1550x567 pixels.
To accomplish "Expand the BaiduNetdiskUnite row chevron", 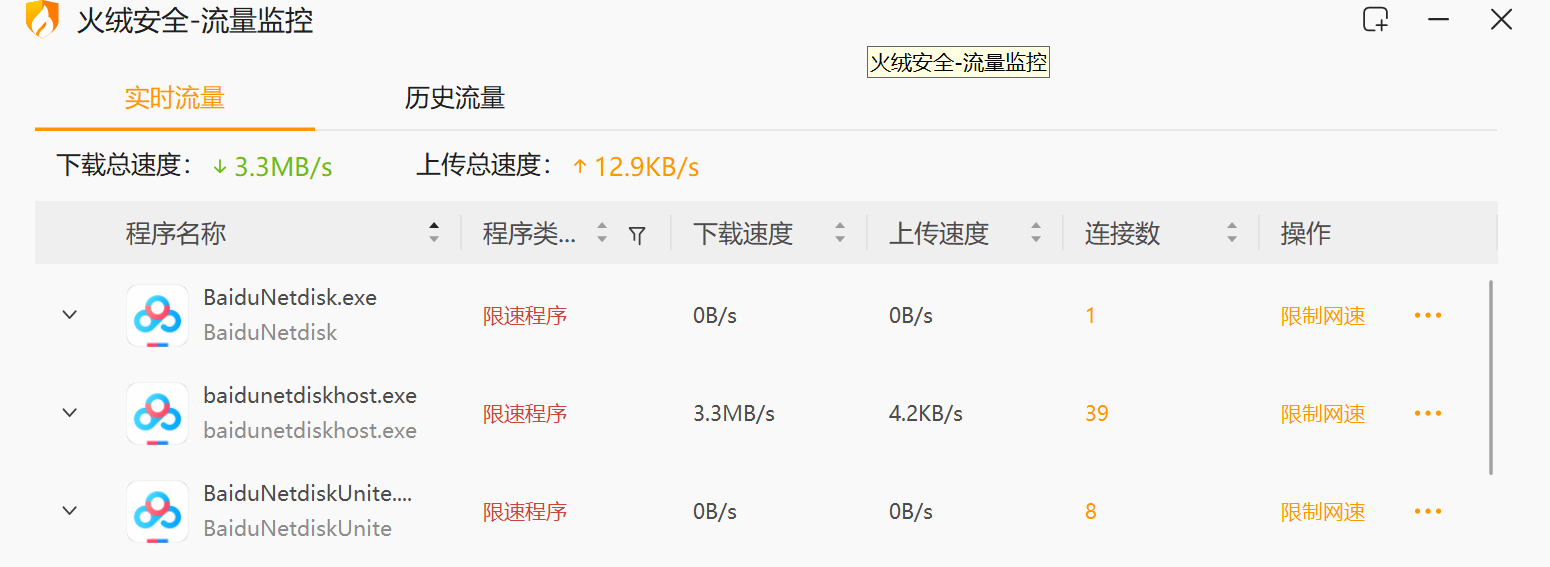I will [x=70, y=511].
